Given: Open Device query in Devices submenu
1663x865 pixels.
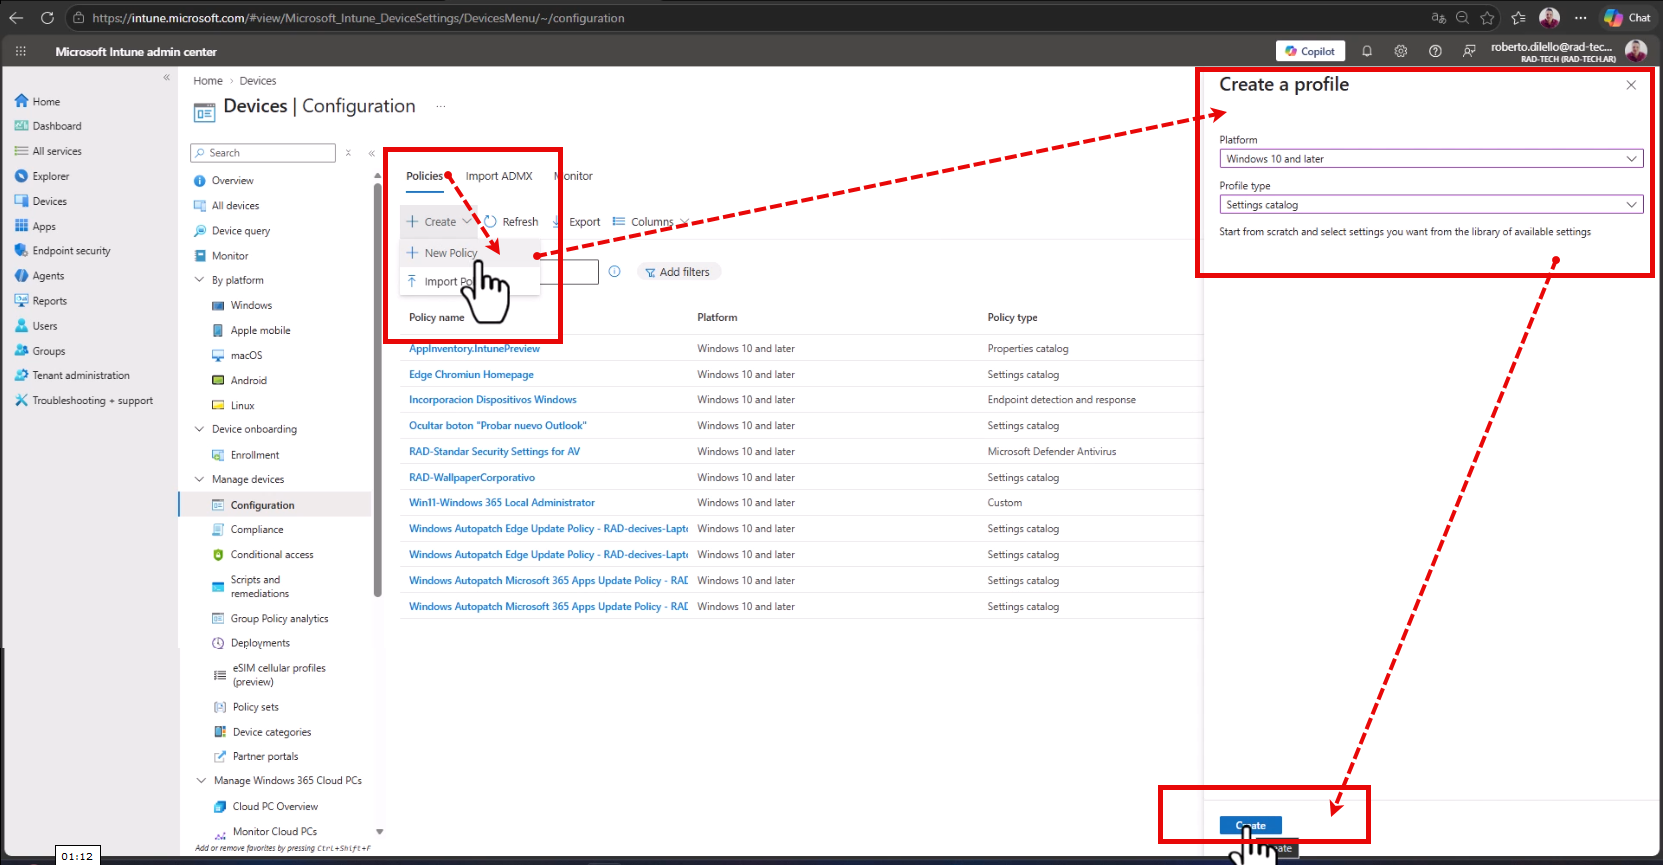Looking at the screenshot, I should [x=241, y=231].
